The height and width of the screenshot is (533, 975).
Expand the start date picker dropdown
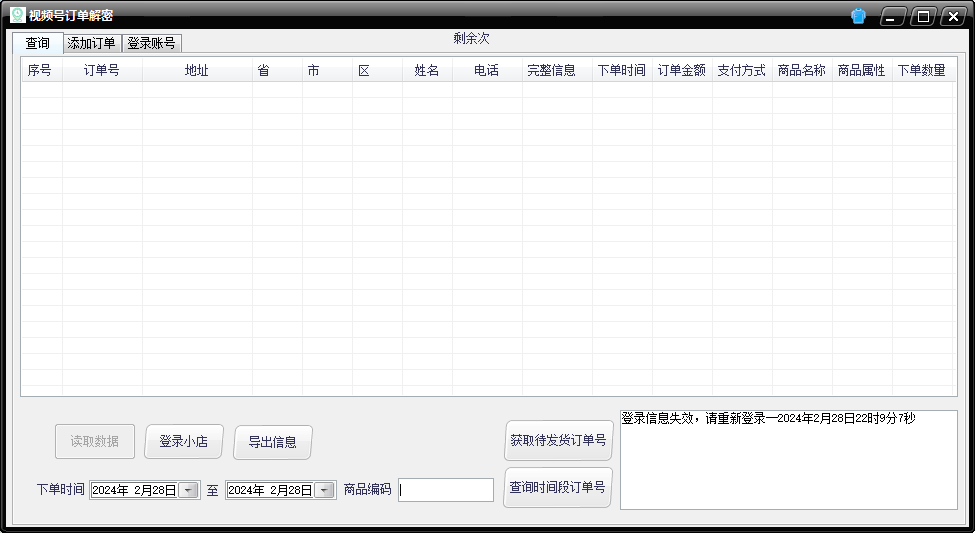tap(188, 490)
